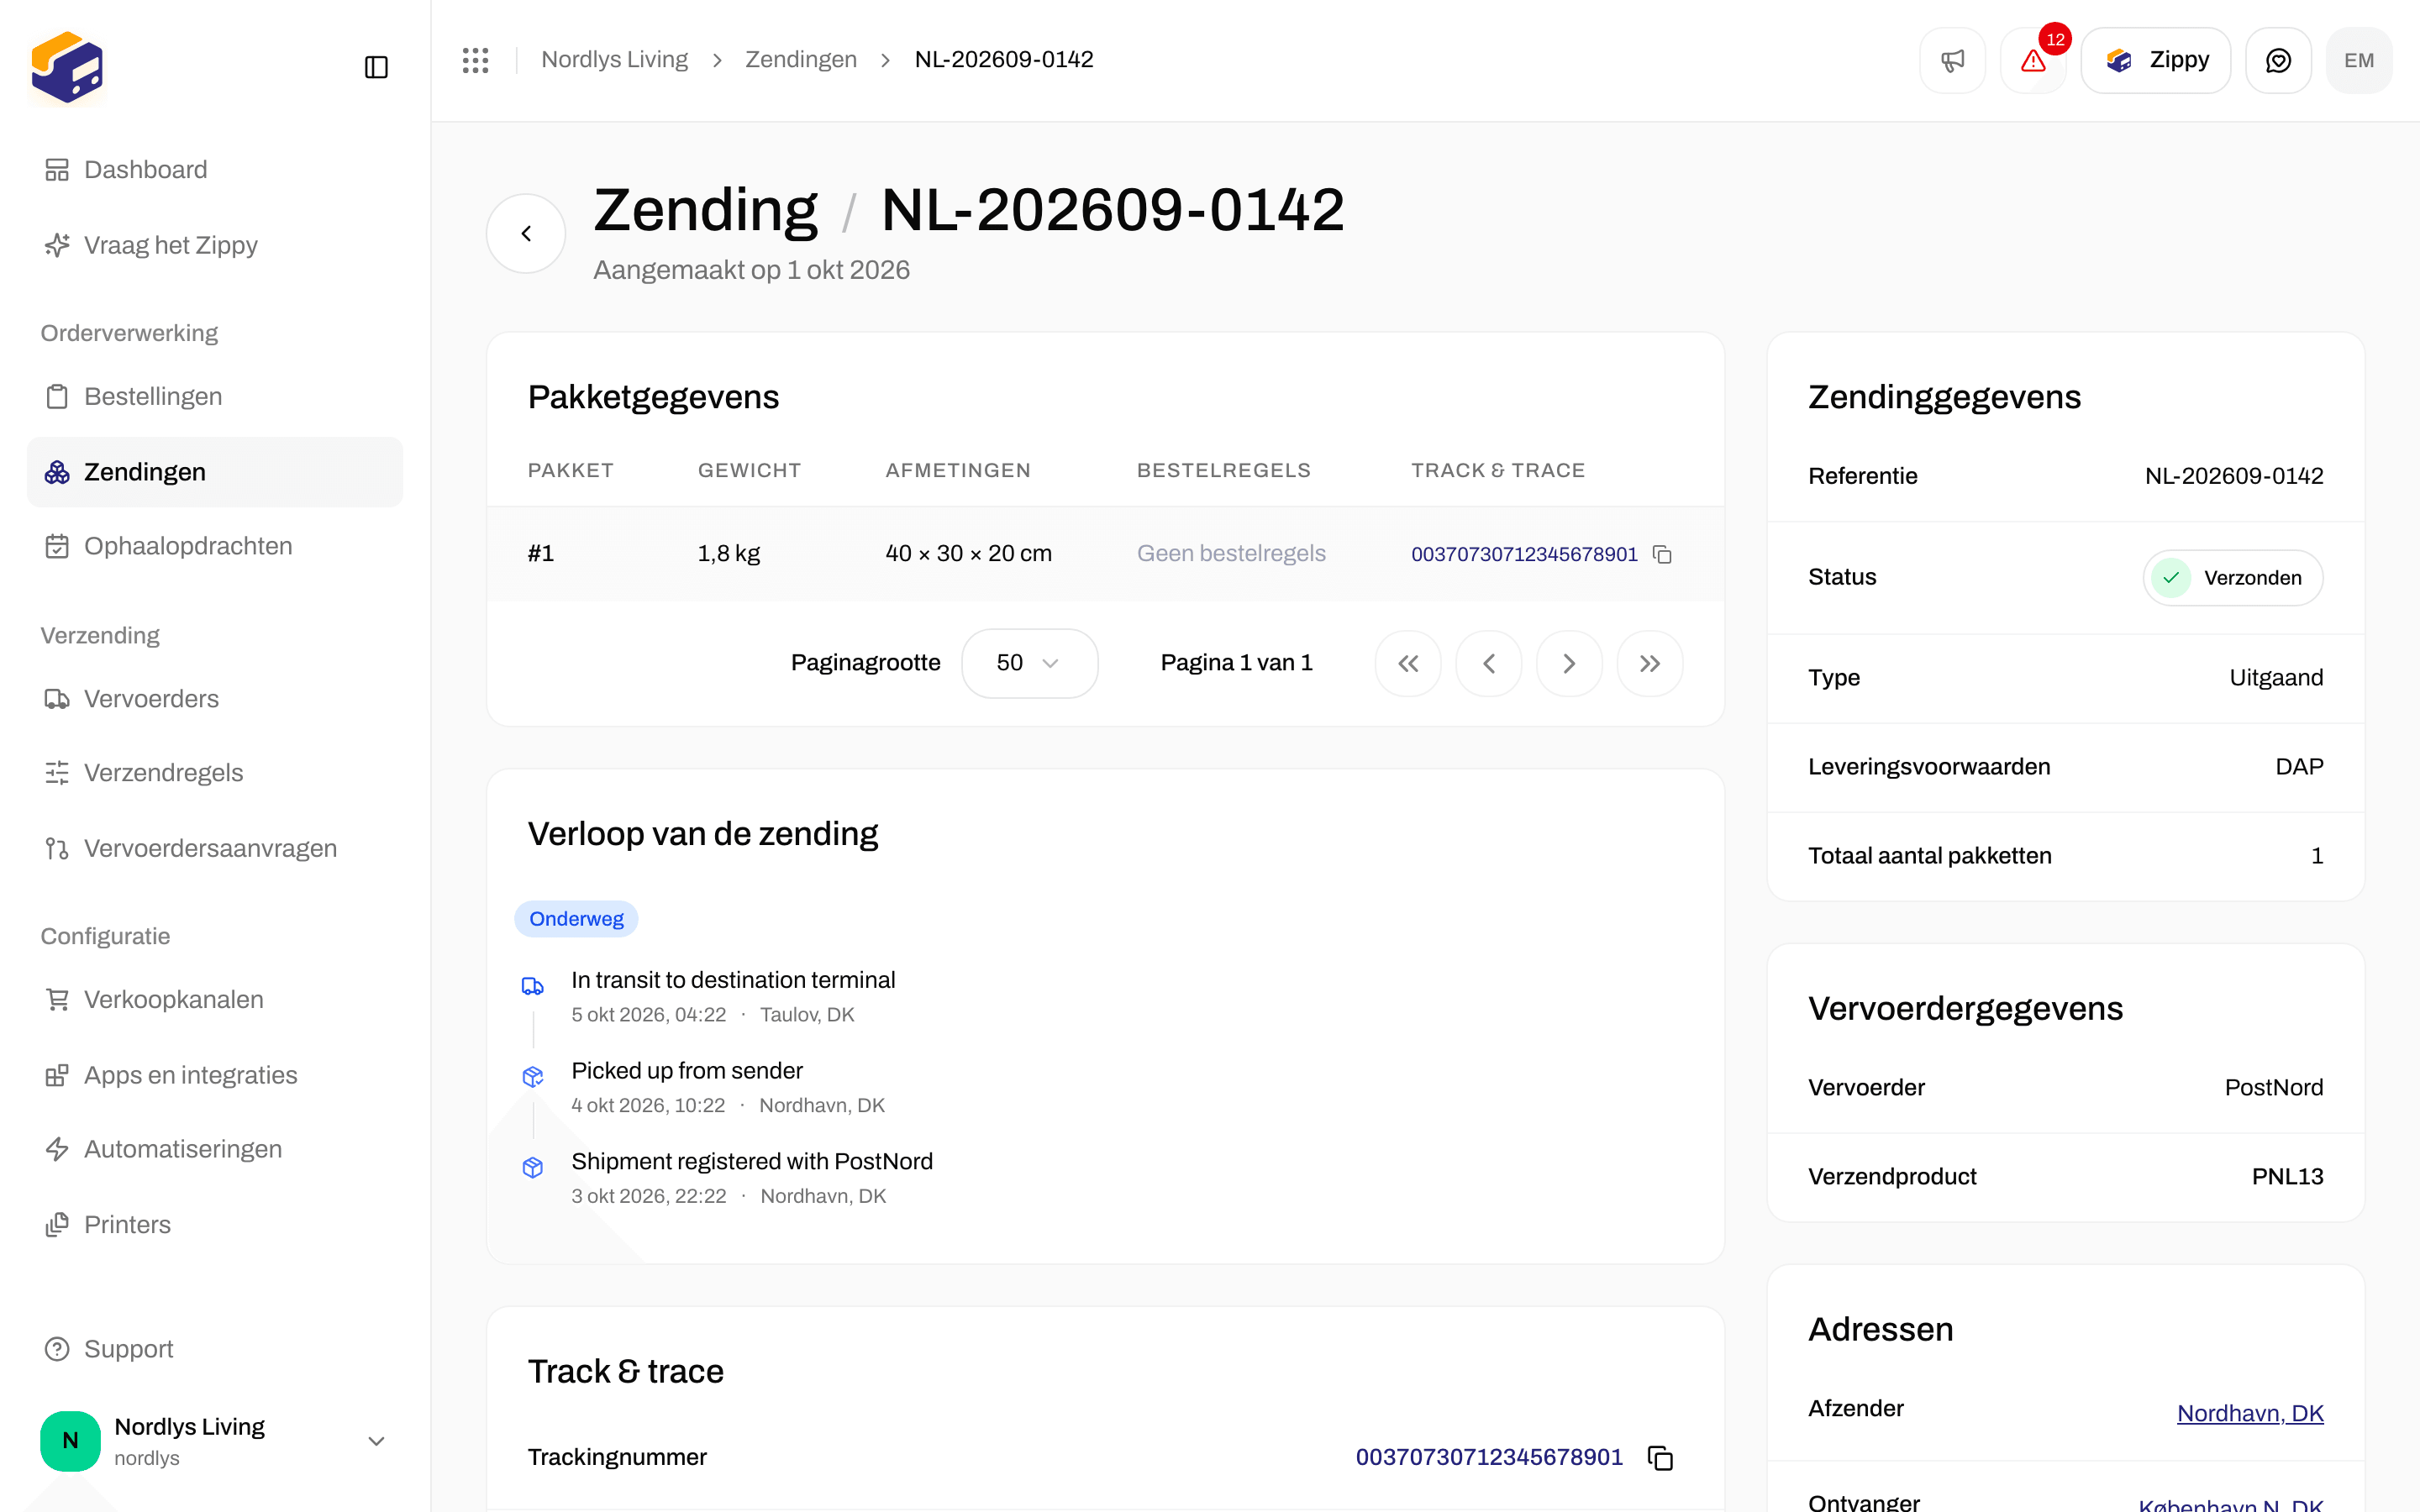Screen dimensions: 2420x1512
Task: Open Ophaalopdrachten in the sidebar
Action: [x=215, y=546]
